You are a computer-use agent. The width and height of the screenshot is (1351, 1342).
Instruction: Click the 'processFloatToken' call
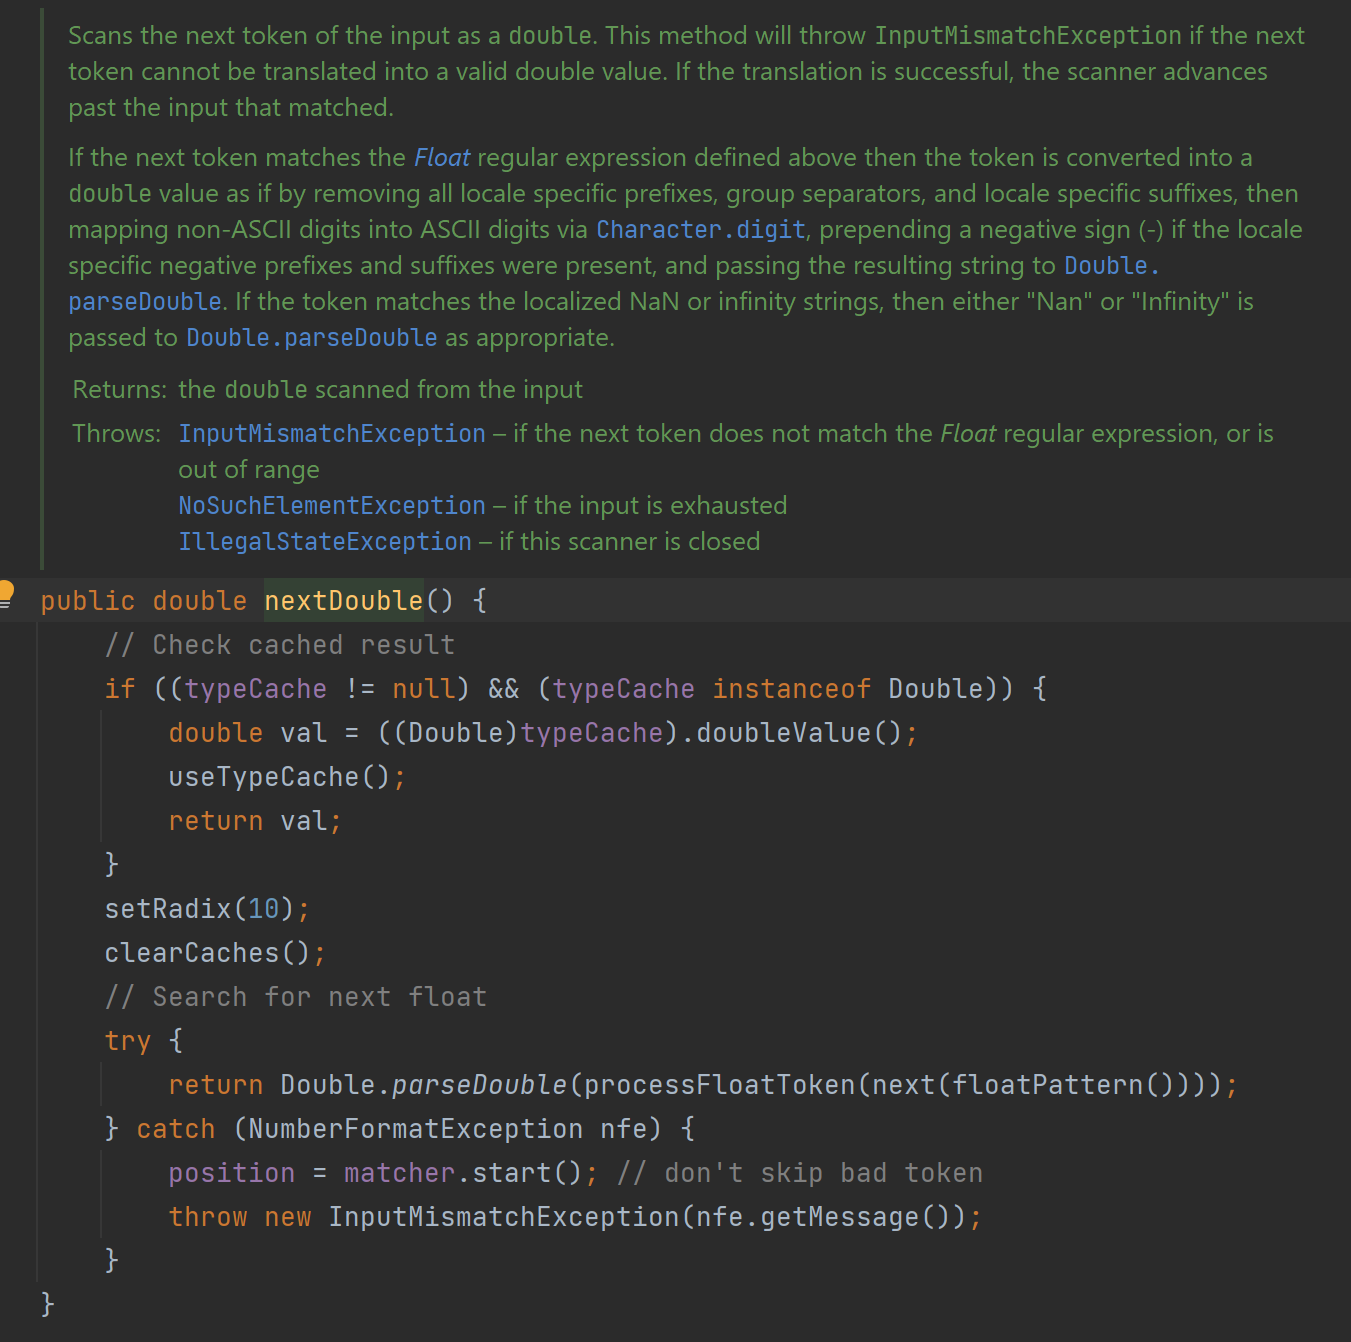[719, 1085]
